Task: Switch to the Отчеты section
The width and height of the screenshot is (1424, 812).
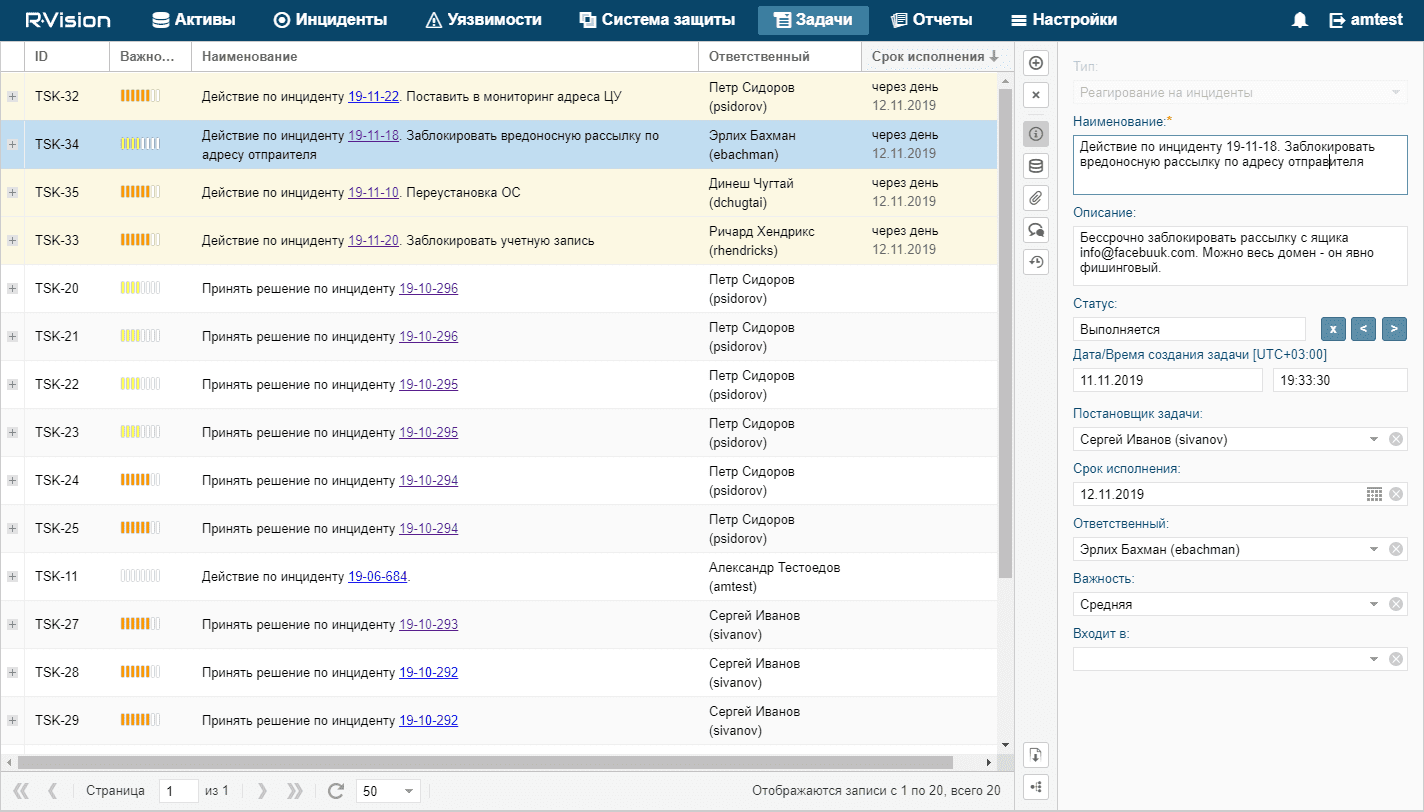Action: (931, 20)
